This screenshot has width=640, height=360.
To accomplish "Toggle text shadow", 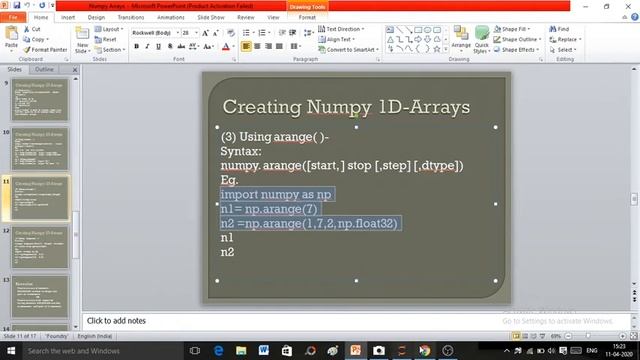I will point(170,47).
